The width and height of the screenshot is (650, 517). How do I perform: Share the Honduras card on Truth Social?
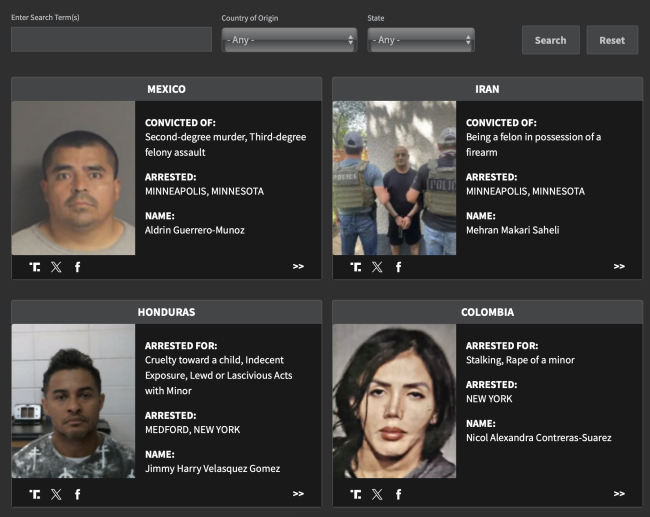coord(35,494)
